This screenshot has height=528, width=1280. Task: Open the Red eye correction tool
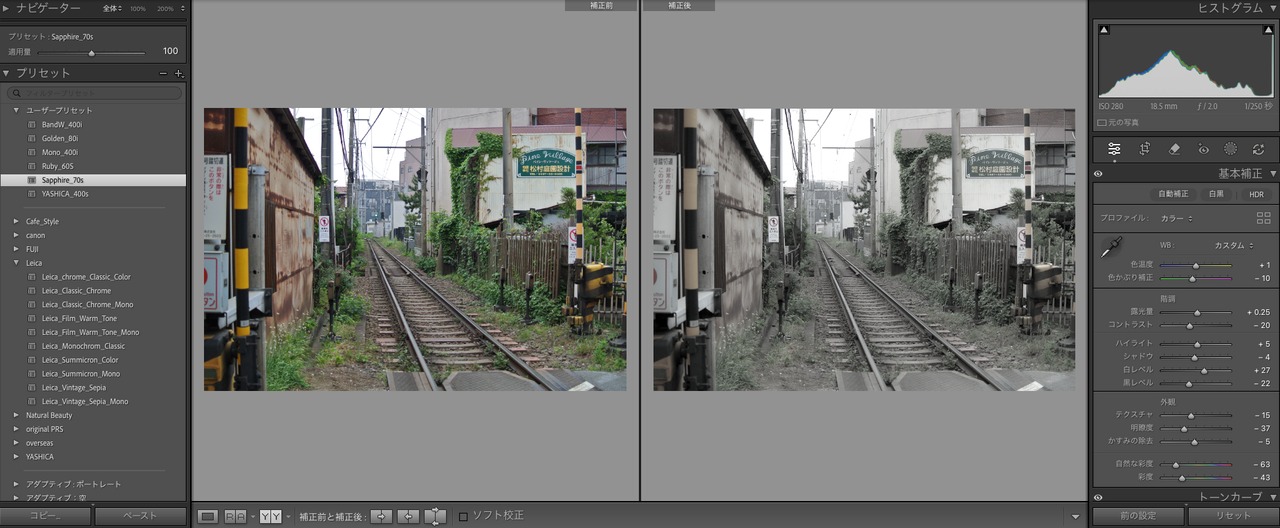point(1203,149)
